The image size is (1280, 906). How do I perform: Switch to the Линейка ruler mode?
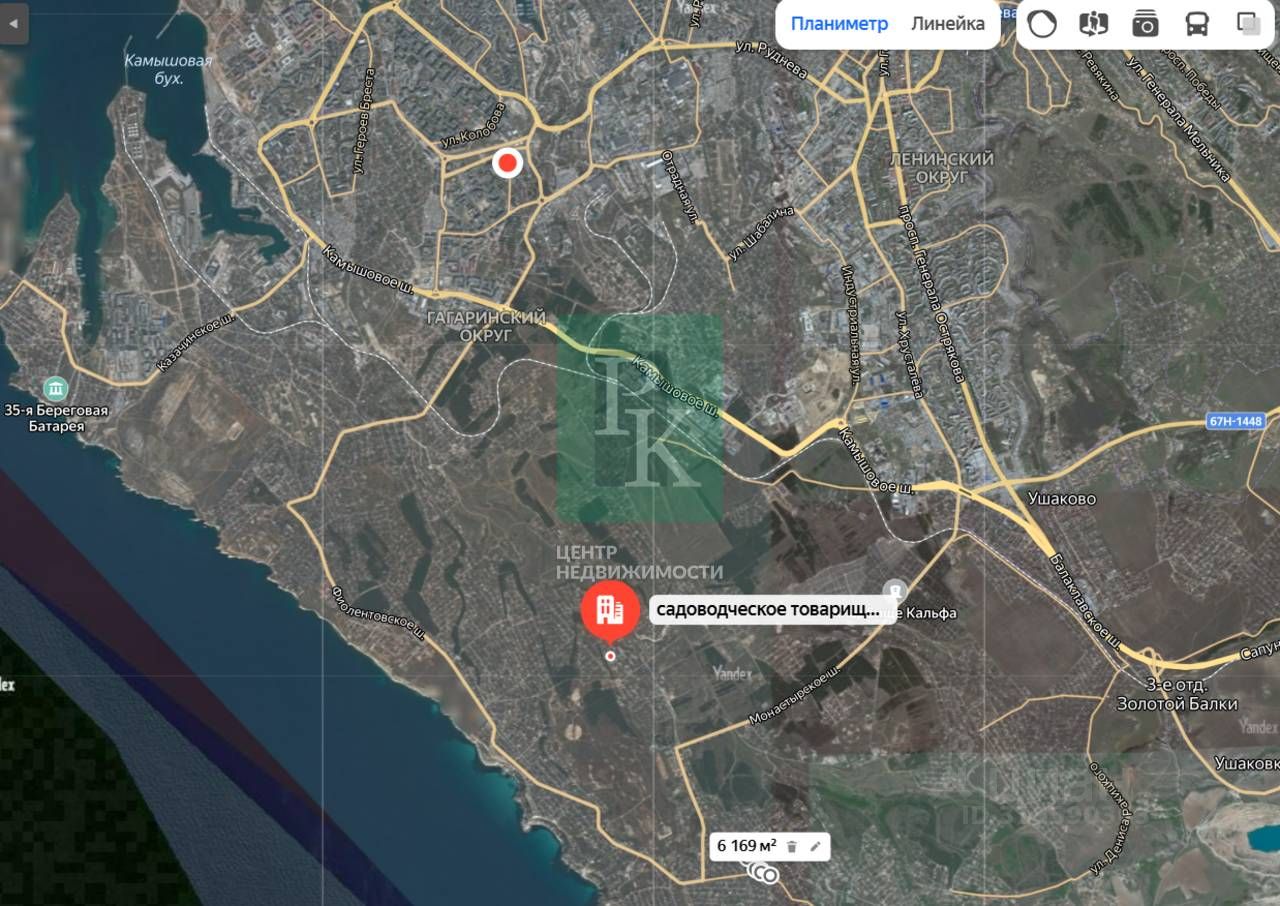[x=948, y=24]
